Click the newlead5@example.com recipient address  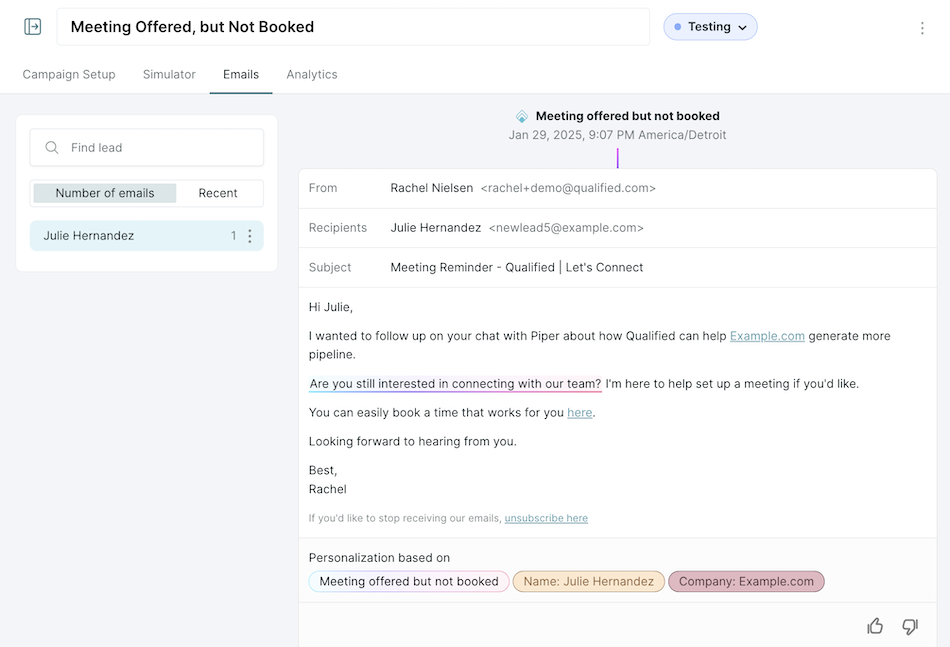click(566, 228)
